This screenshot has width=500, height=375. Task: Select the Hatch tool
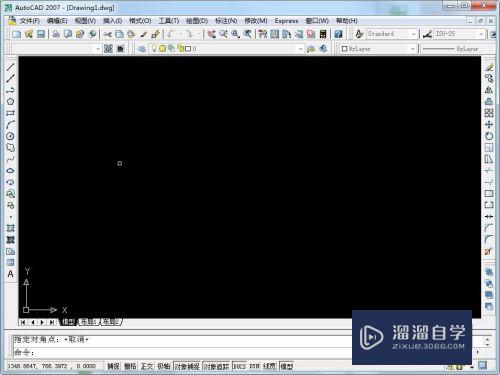pos(10,228)
